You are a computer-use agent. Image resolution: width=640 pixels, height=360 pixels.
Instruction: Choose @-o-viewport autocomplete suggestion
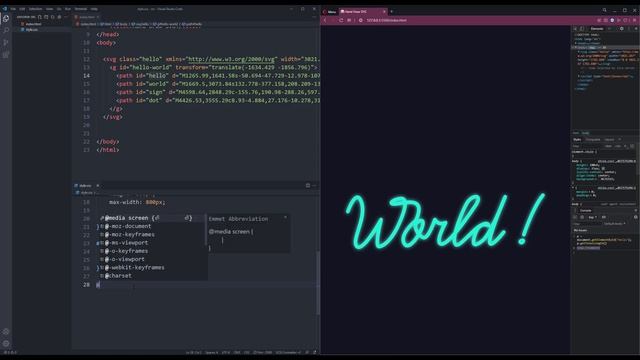point(152,259)
